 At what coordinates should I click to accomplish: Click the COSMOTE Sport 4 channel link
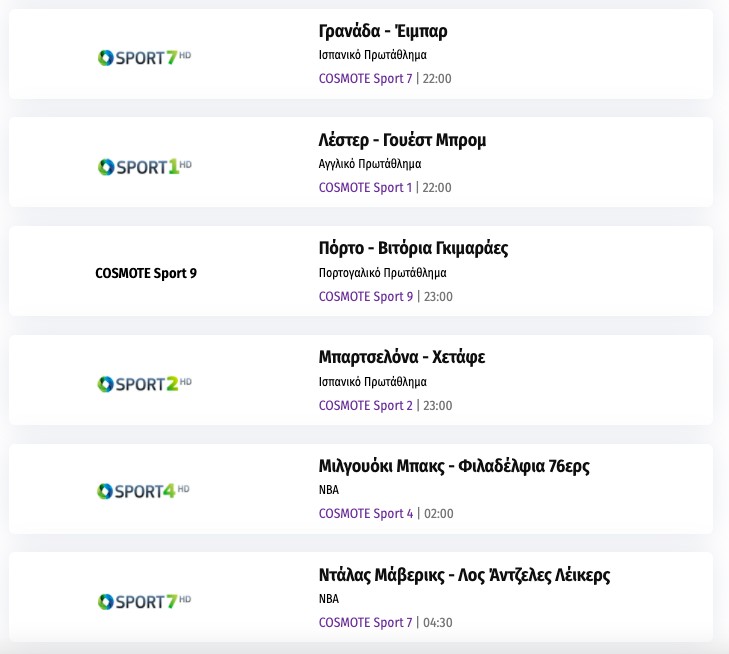pos(365,514)
